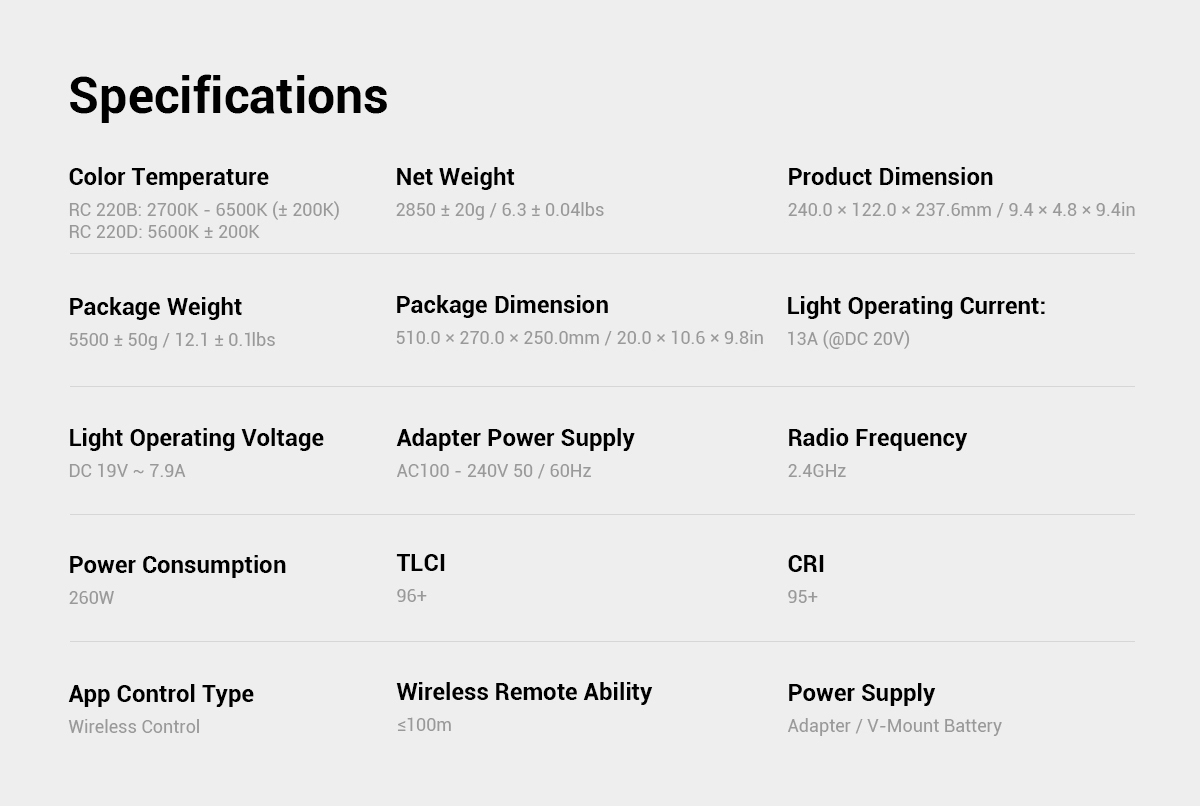Screen dimensions: 1200x806
Task: Click the Light Operating Voltage heading
Action: pyautogui.click(x=196, y=438)
